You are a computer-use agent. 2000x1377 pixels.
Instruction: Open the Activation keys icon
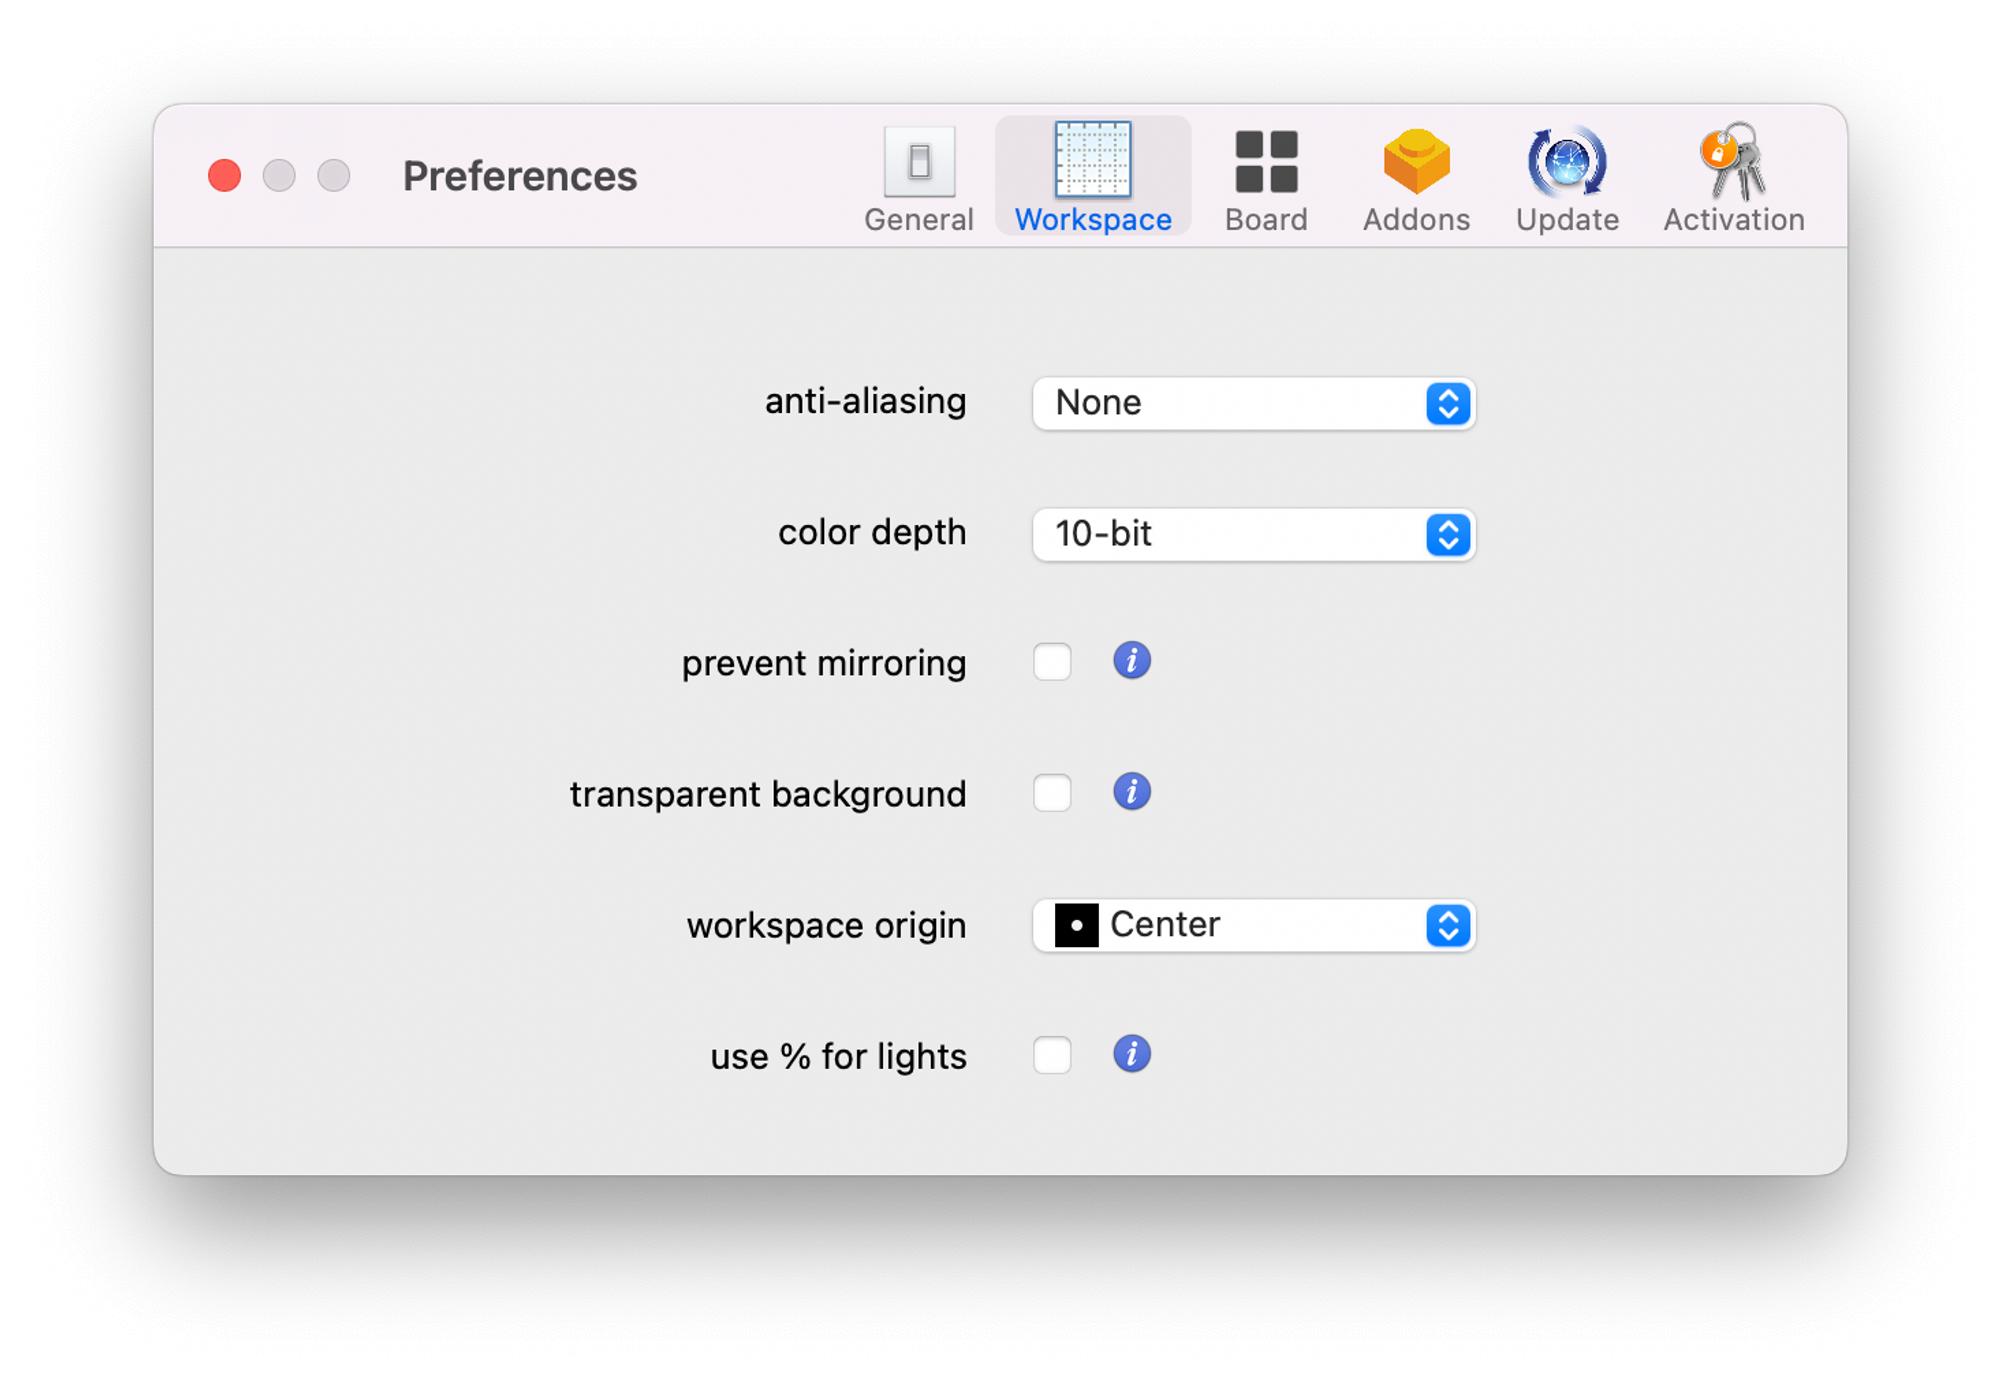click(x=1733, y=161)
